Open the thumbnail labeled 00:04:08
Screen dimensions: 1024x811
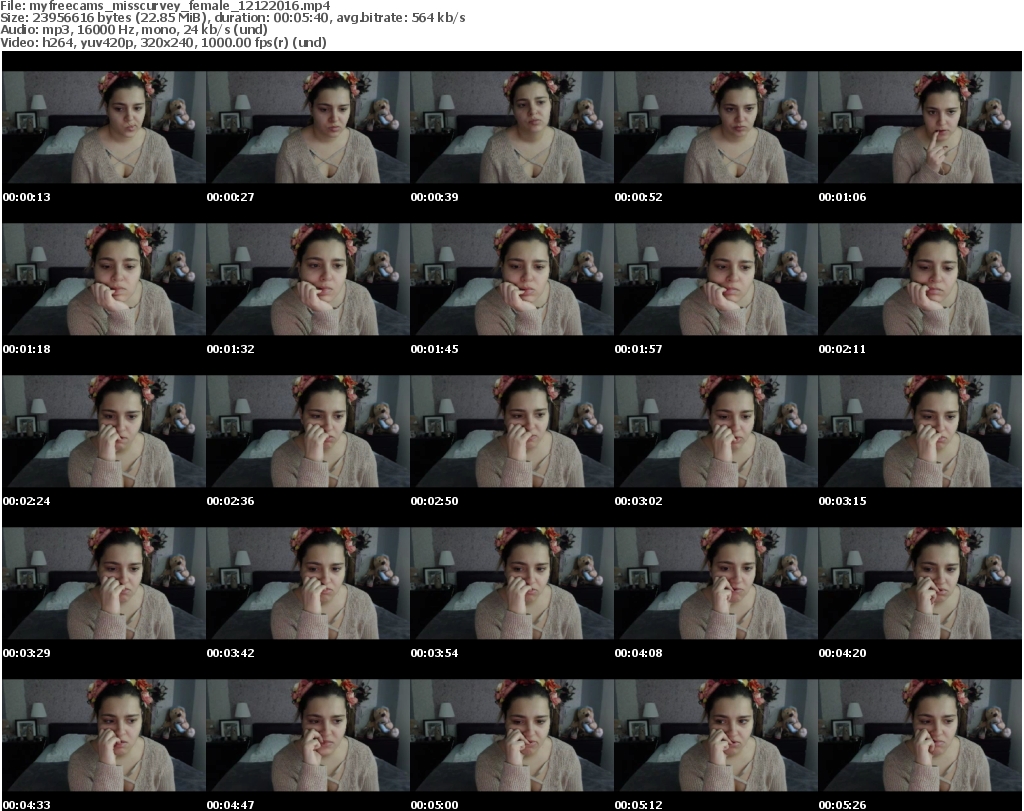coord(716,584)
